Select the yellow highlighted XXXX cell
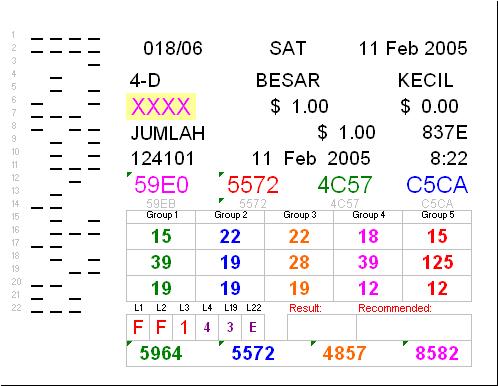Image resolution: width=498 pixels, height=386 pixels. (x=161, y=107)
